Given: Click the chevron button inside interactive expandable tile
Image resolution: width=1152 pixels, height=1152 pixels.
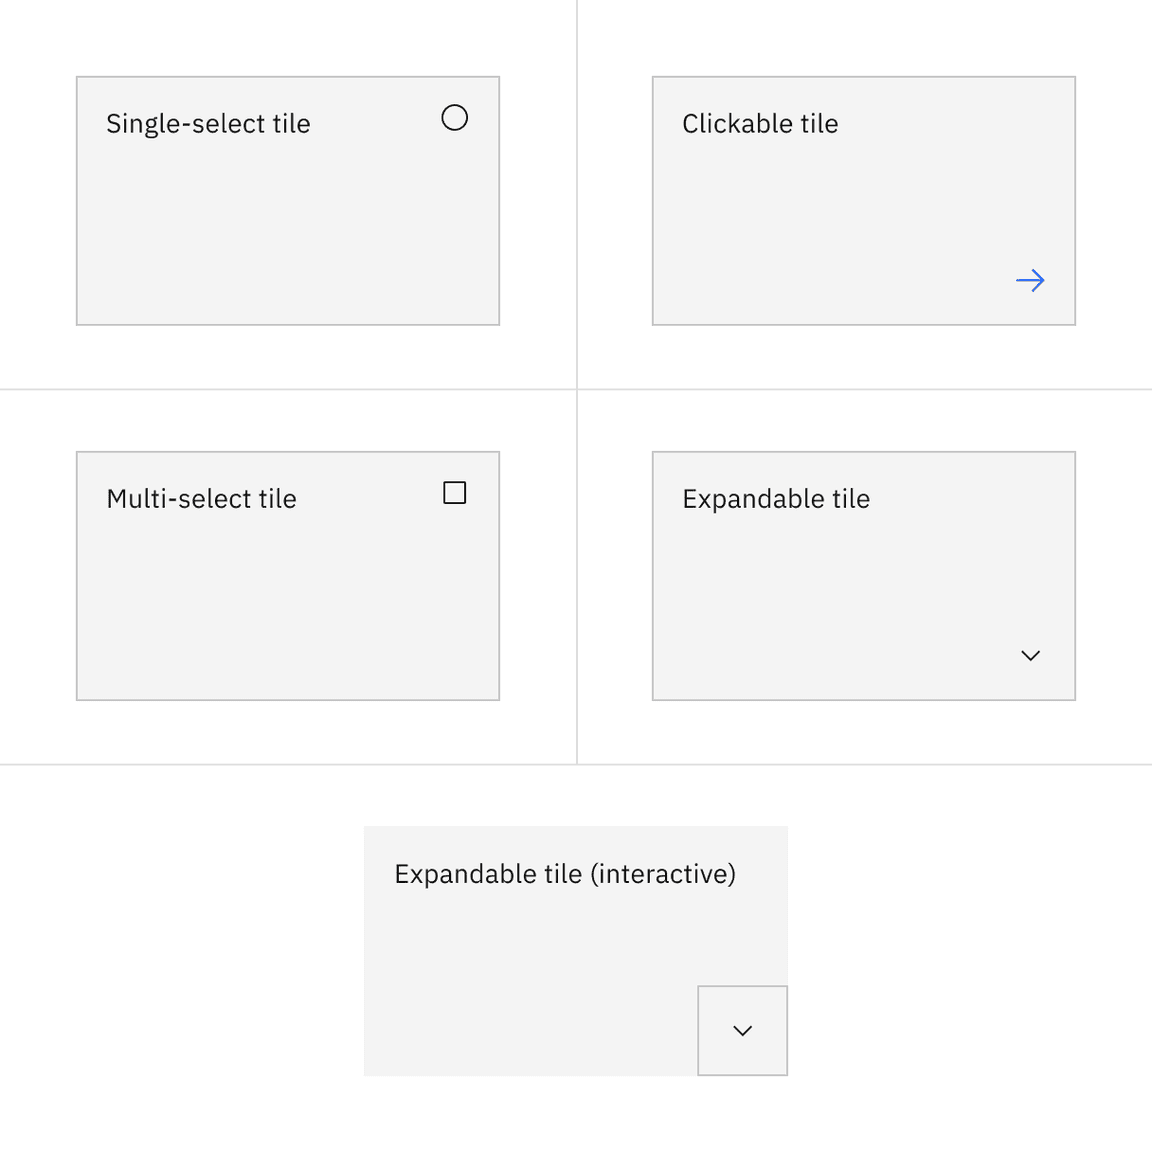Looking at the screenshot, I should coord(742,1030).
